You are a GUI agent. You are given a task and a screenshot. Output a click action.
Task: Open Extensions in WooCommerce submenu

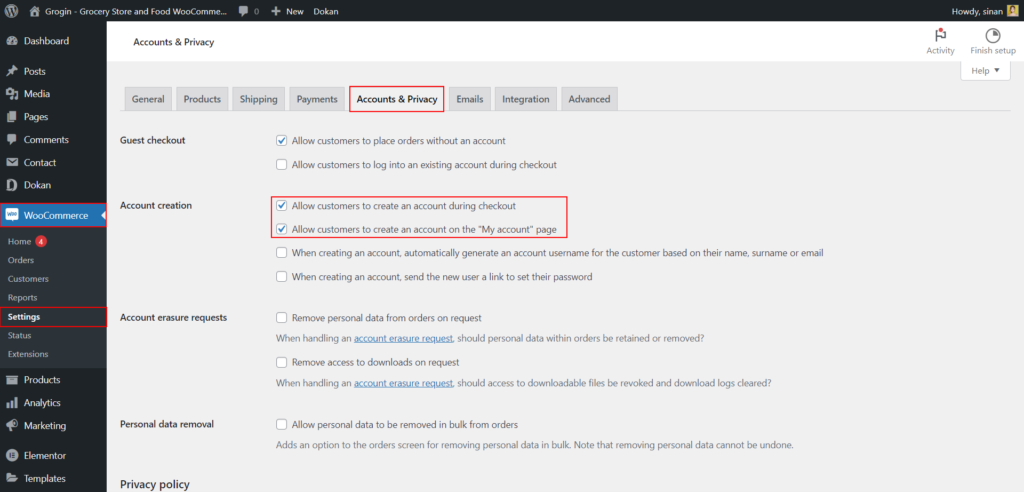(x=28, y=354)
